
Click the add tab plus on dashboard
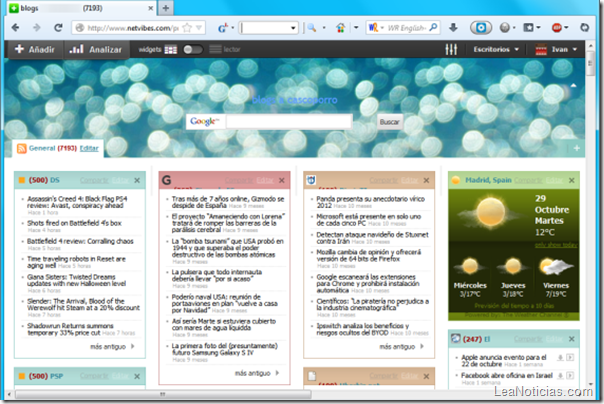[577, 148]
